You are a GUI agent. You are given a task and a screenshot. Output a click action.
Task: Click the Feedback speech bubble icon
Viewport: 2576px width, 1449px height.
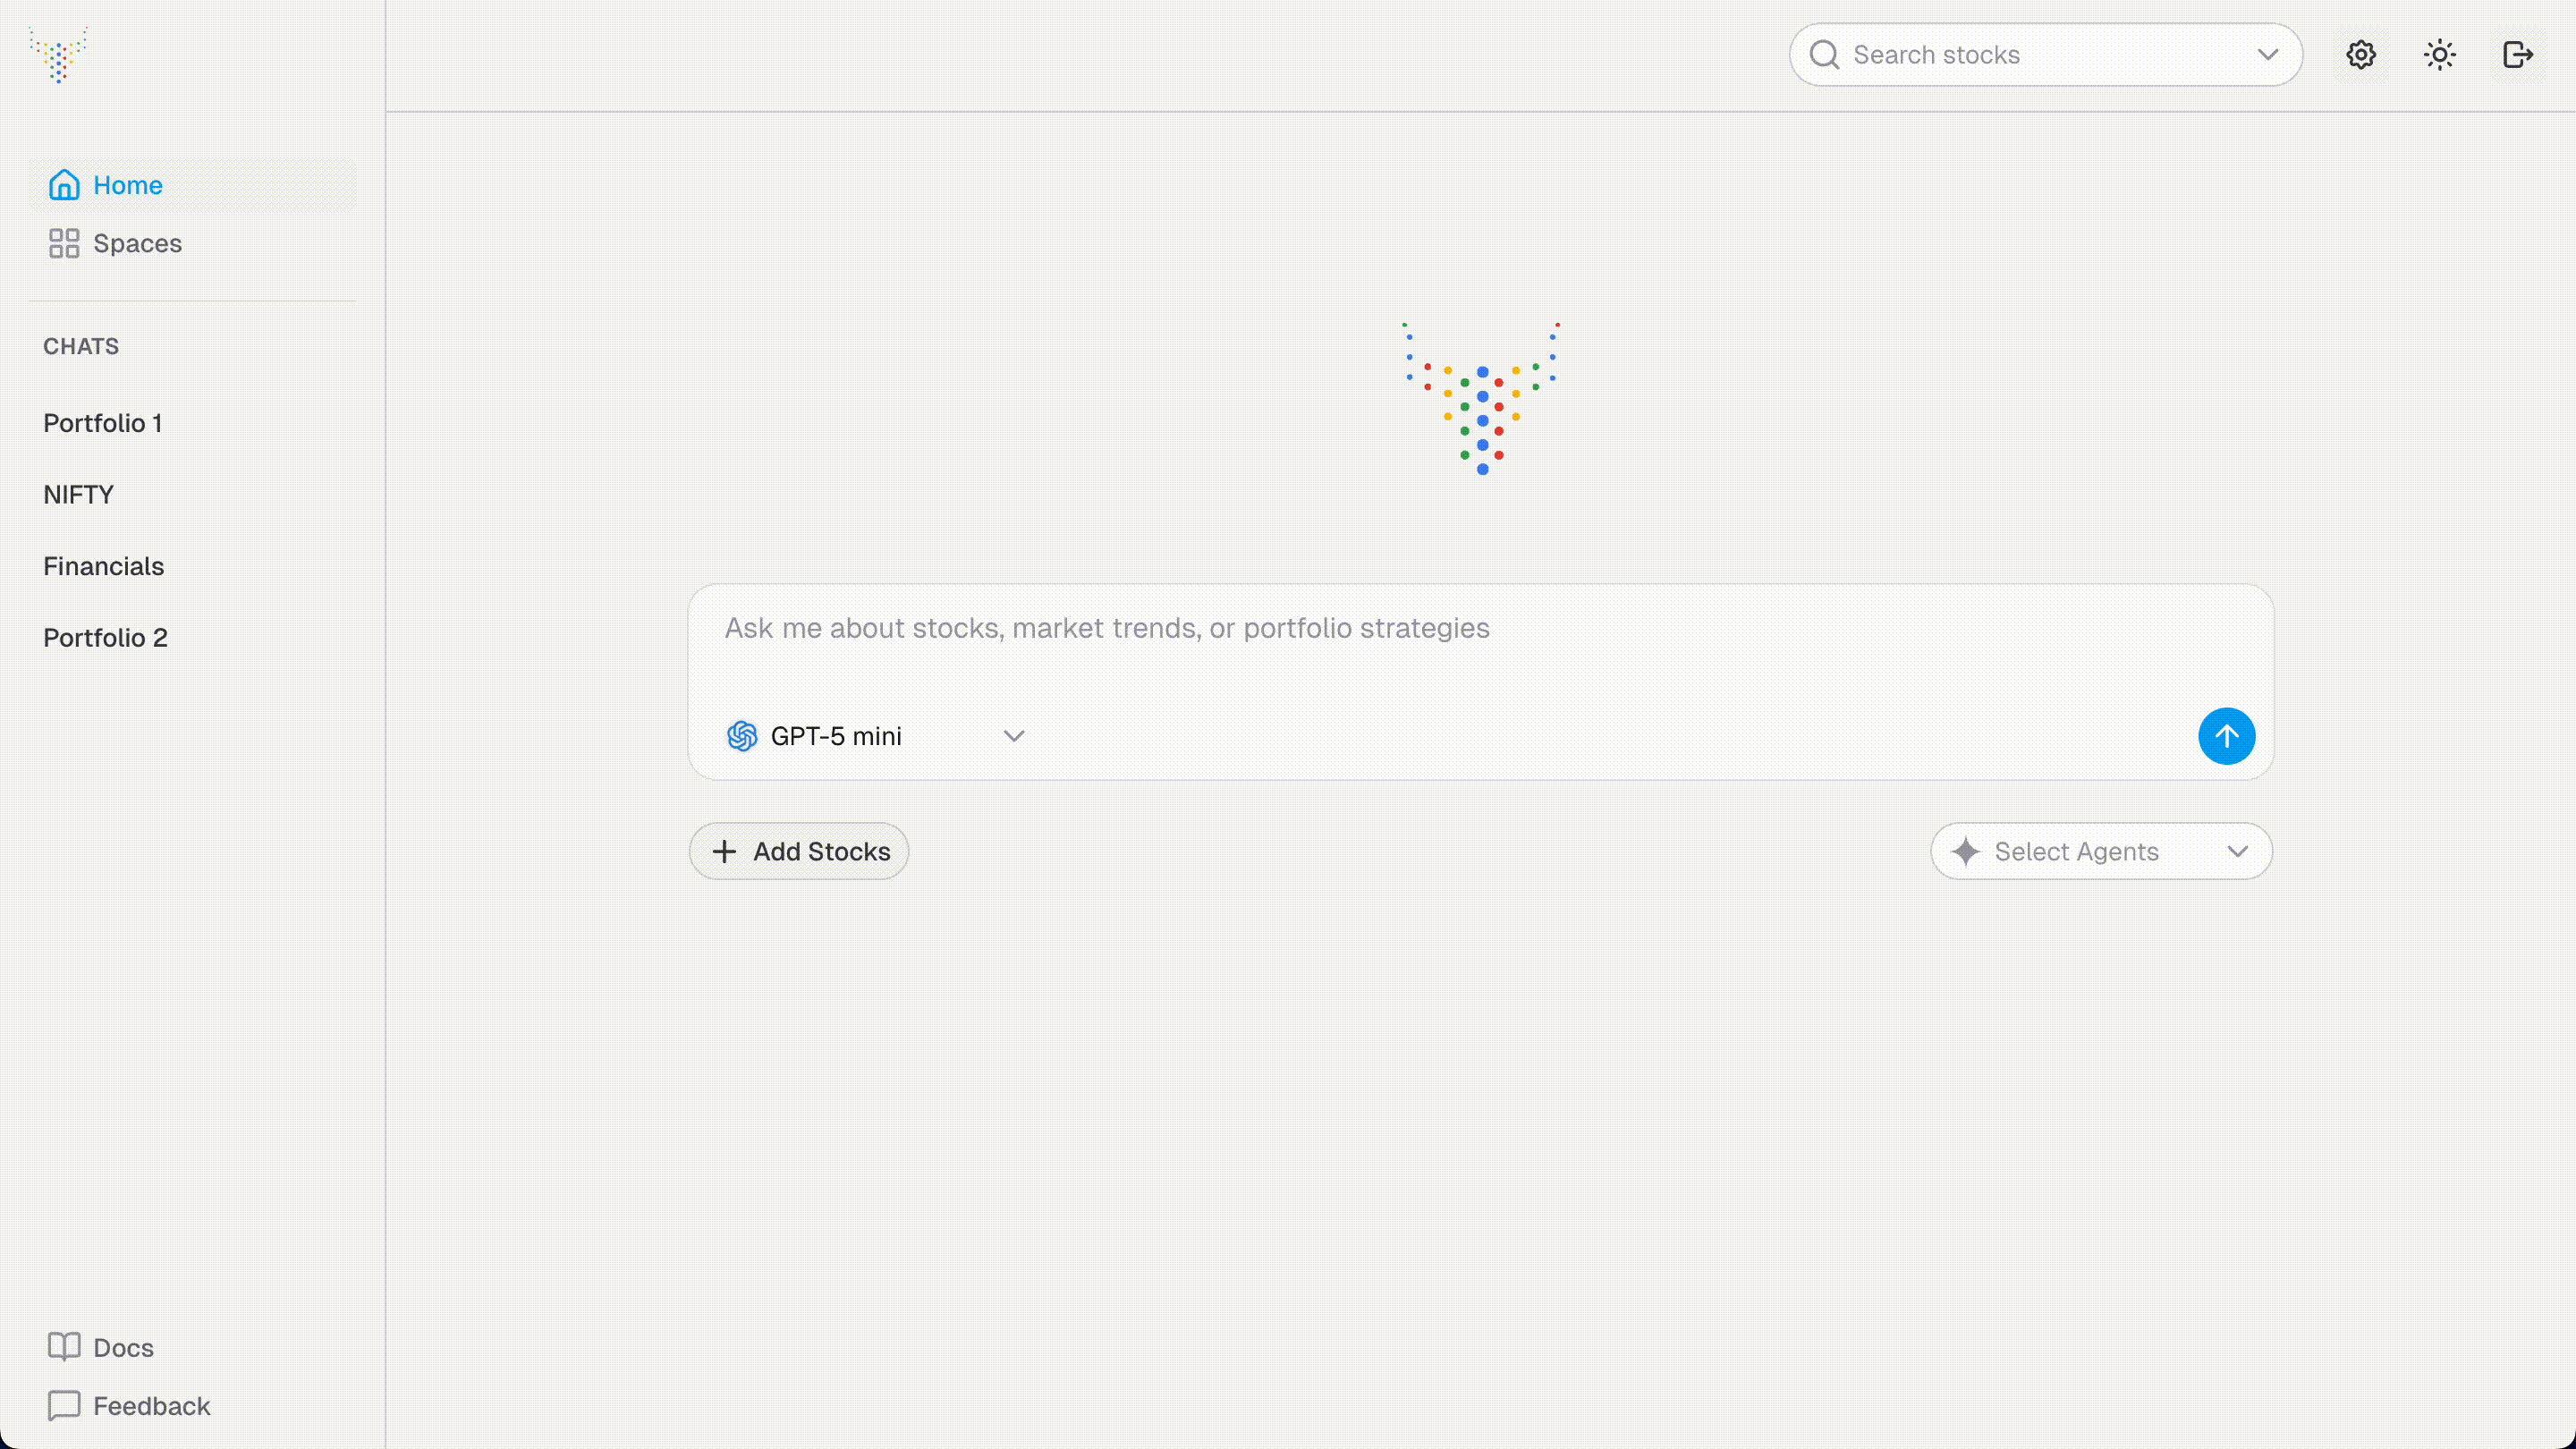[x=64, y=1405]
